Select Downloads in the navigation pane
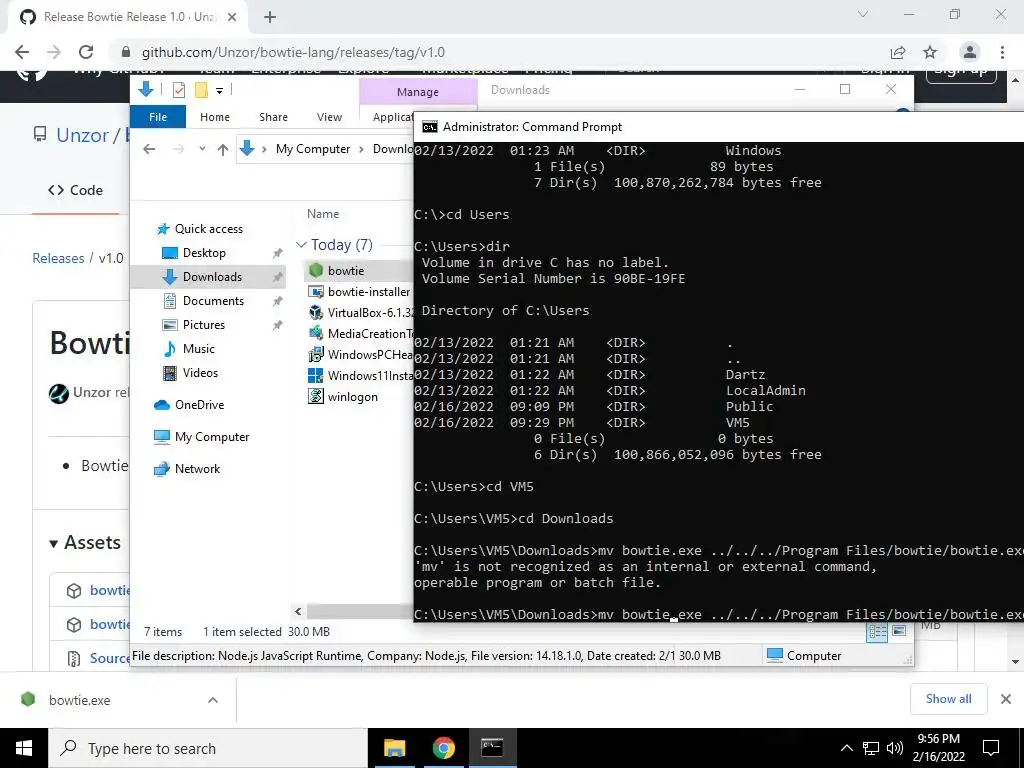Screen dimensions: 1024x768 (212, 277)
